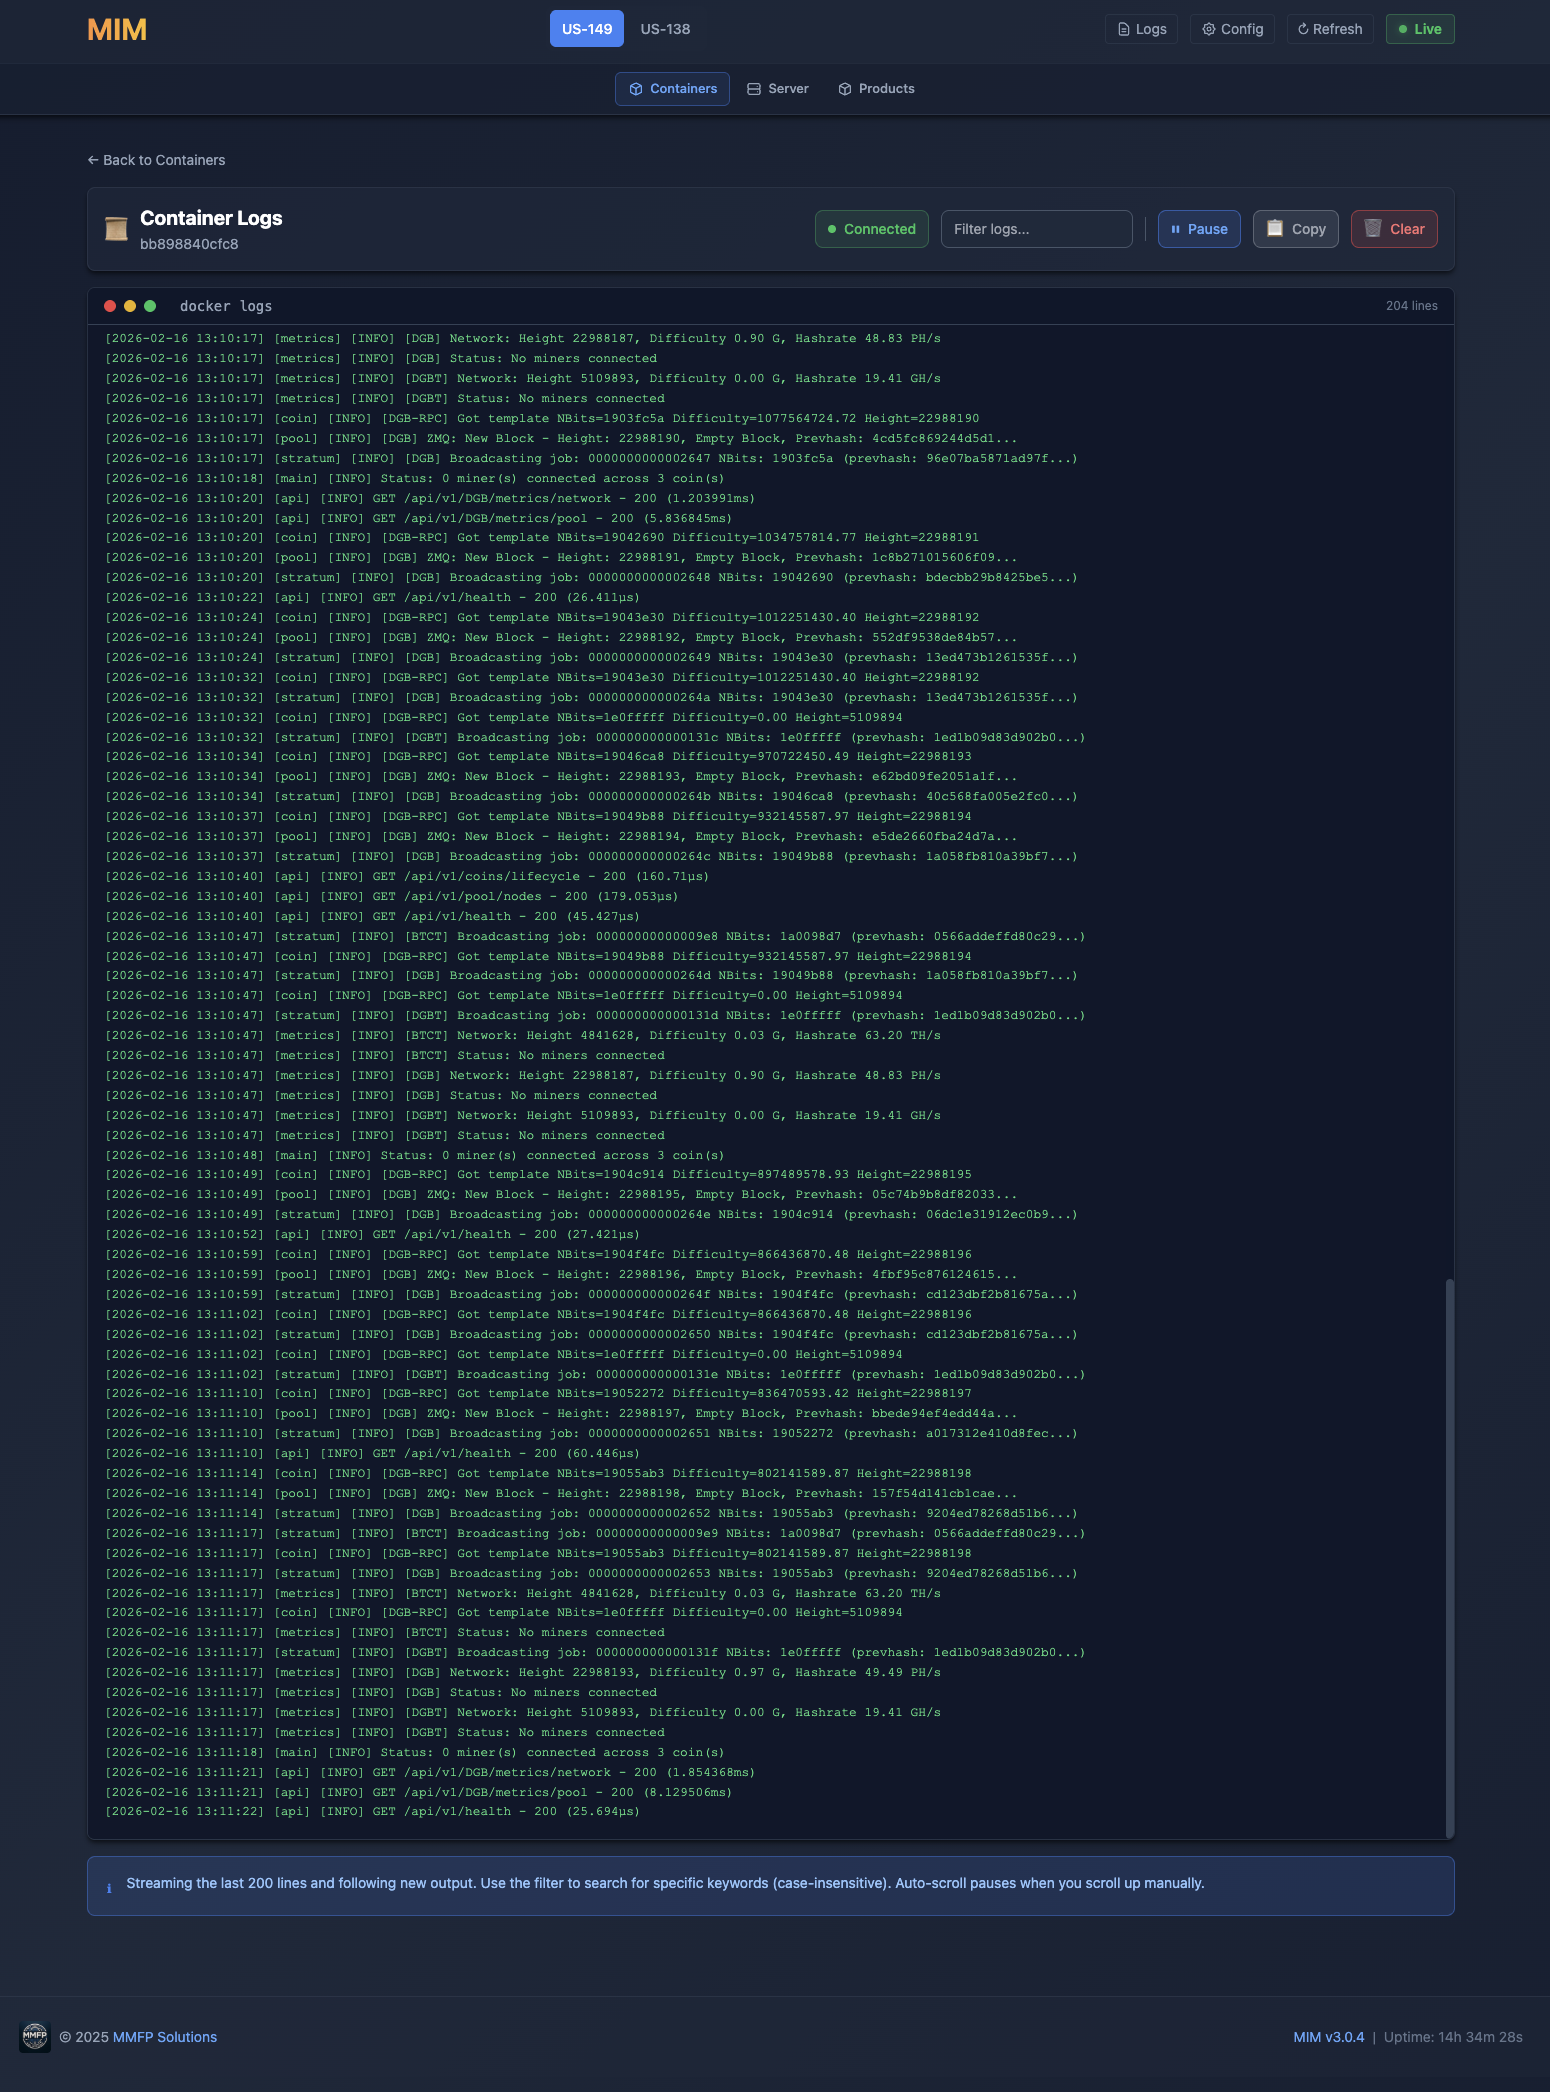Click the yellow terminal dot
Screen dimensions: 1550x2092
click(x=130, y=306)
